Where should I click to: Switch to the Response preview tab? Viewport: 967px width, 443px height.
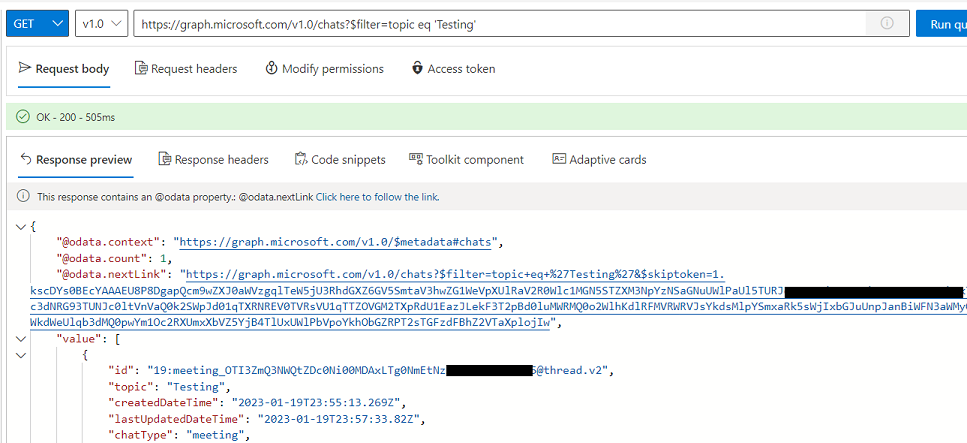click(76, 160)
